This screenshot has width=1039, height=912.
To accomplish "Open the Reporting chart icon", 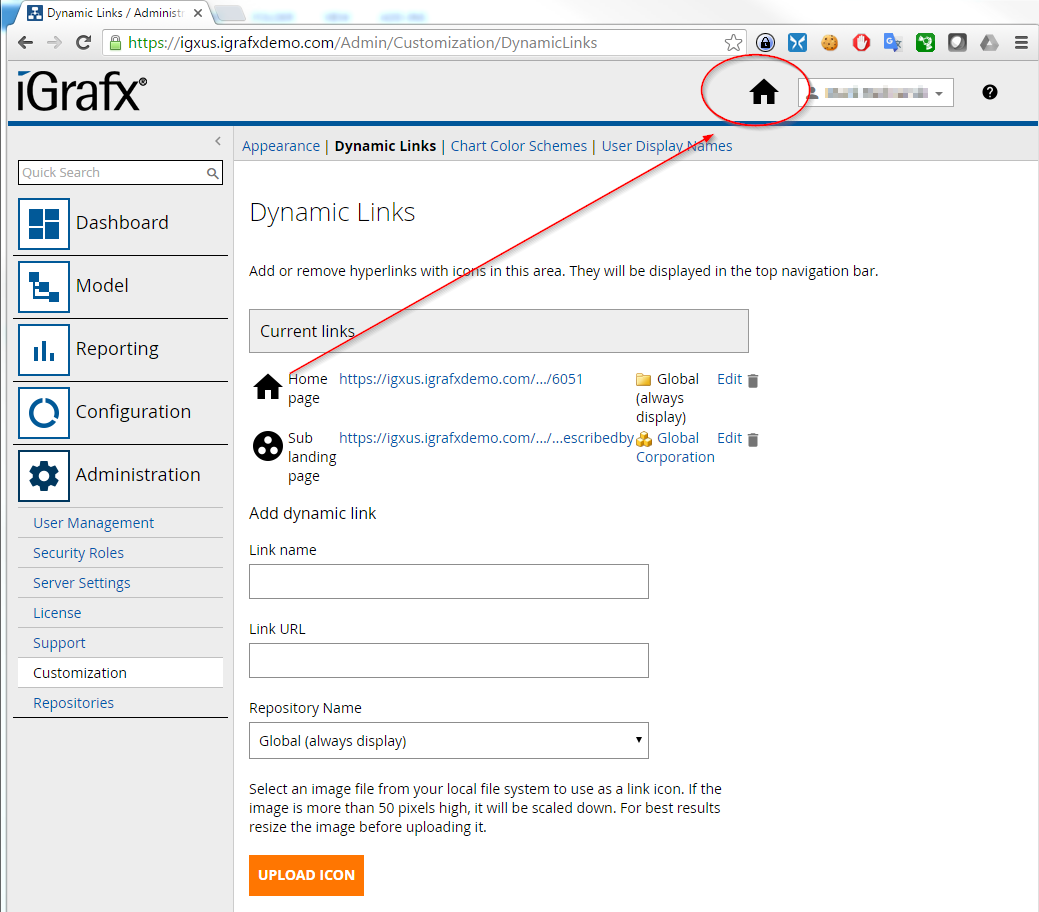I will 44,349.
